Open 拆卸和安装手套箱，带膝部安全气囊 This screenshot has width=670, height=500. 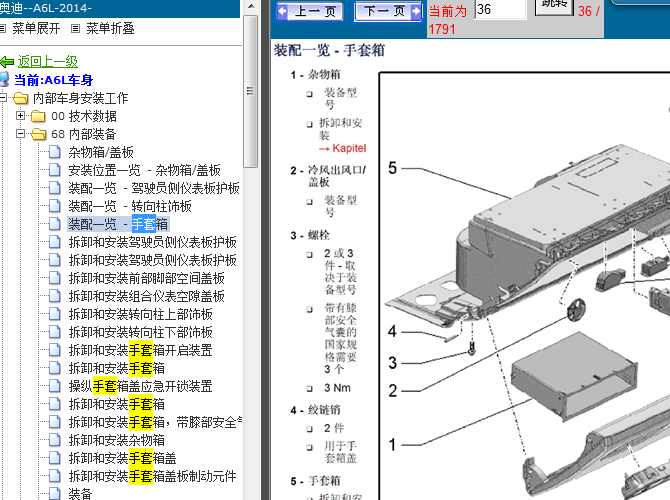click(155, 422)
